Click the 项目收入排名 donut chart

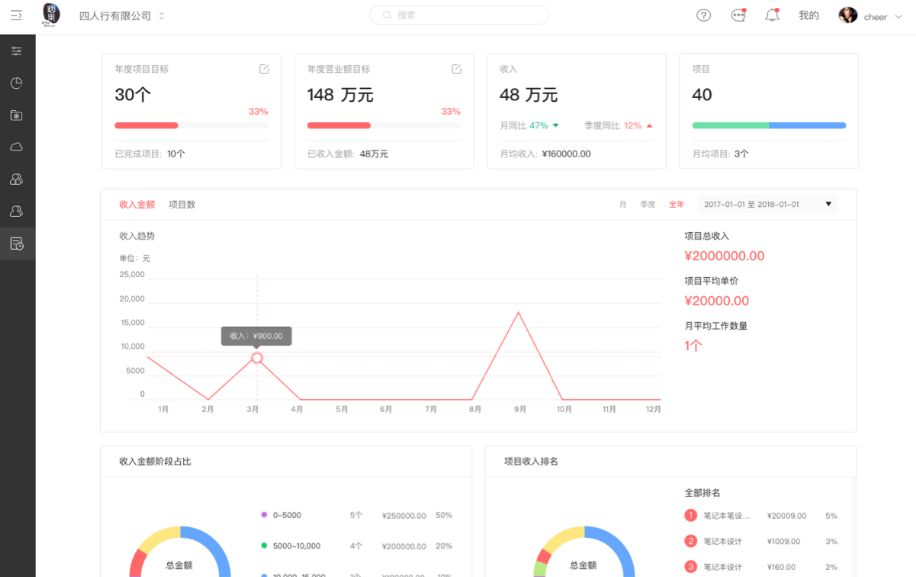(584, 552)
